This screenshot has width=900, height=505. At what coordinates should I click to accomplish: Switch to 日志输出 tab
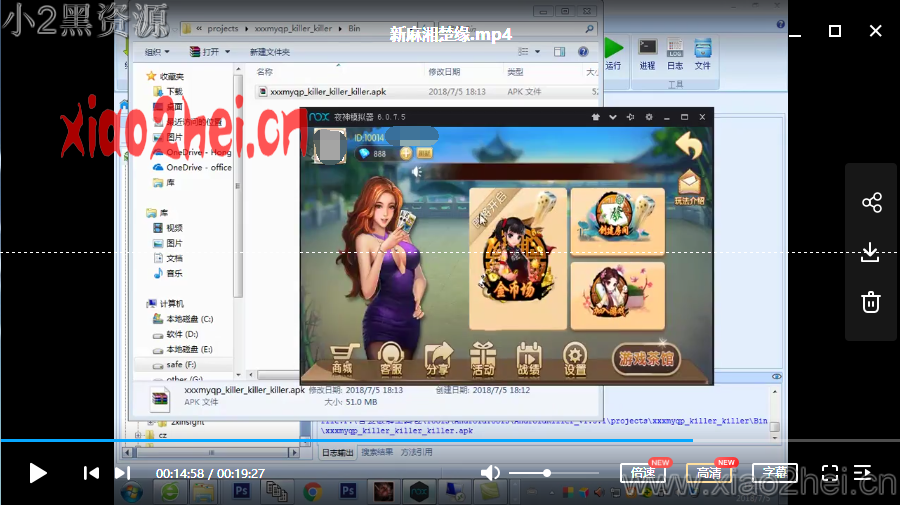[x=338, y=453]
